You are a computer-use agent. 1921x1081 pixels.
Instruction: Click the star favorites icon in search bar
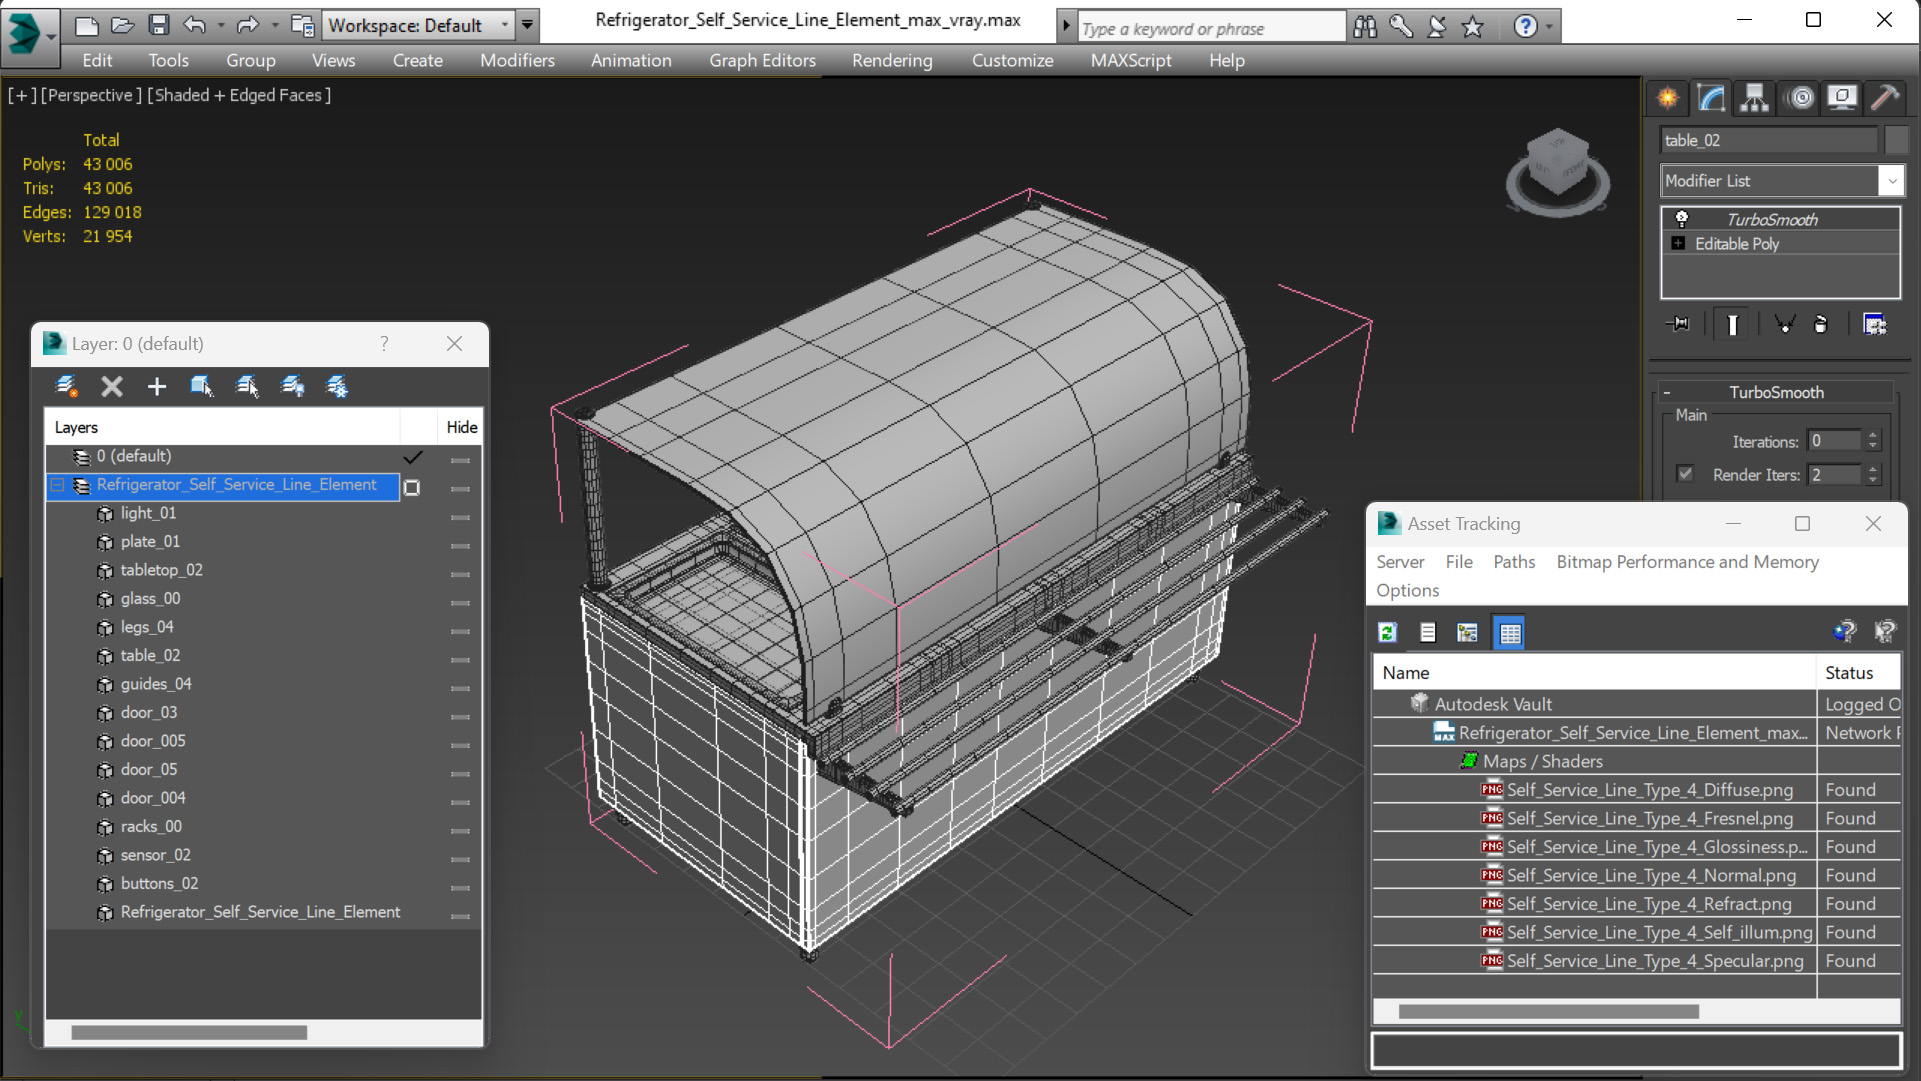click(1472, 27)
